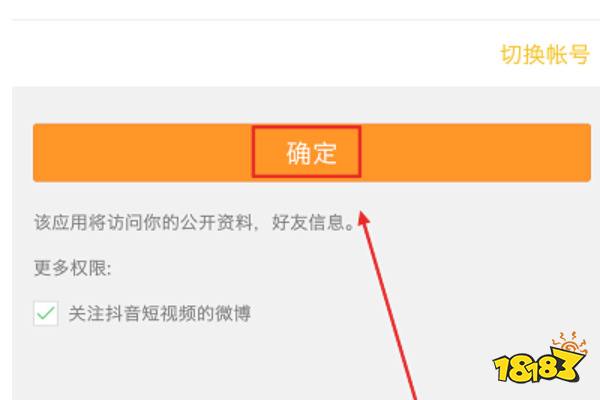Click the 微博 word in the checkbox label
Screen dimensions: 600x400
pos(233,313)
